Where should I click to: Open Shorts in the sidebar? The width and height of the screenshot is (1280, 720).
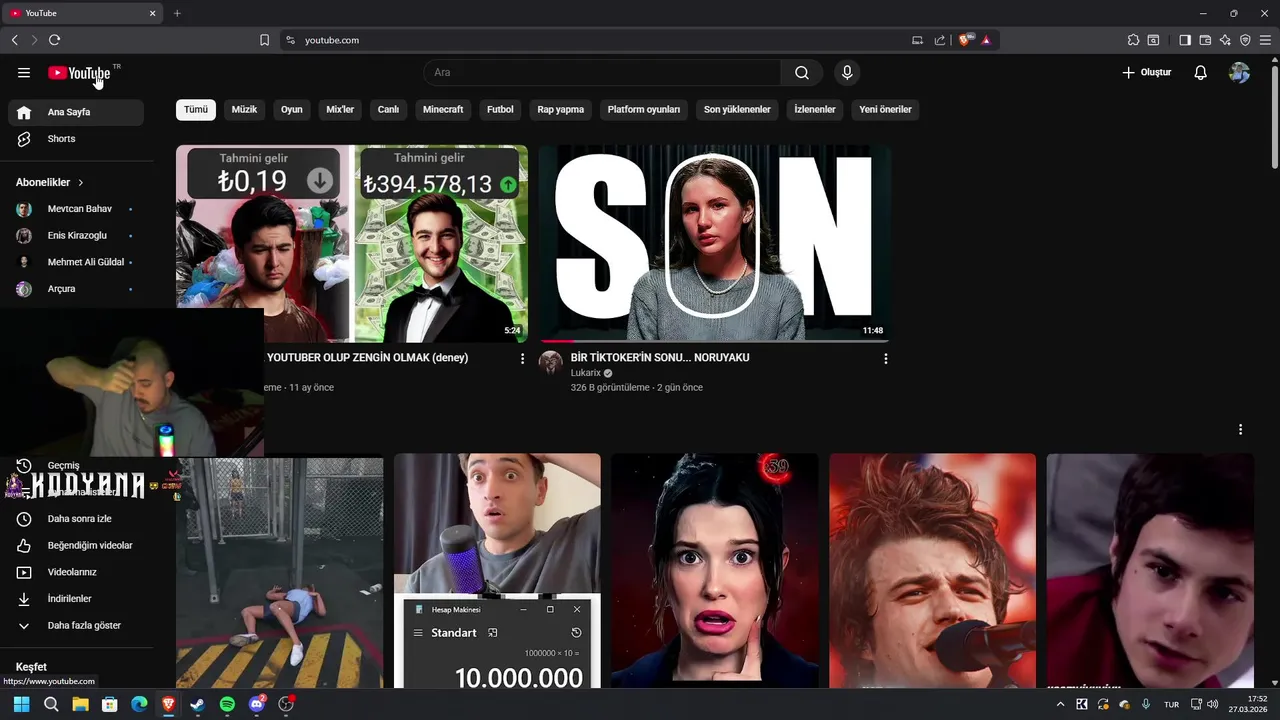coord(76,139)
